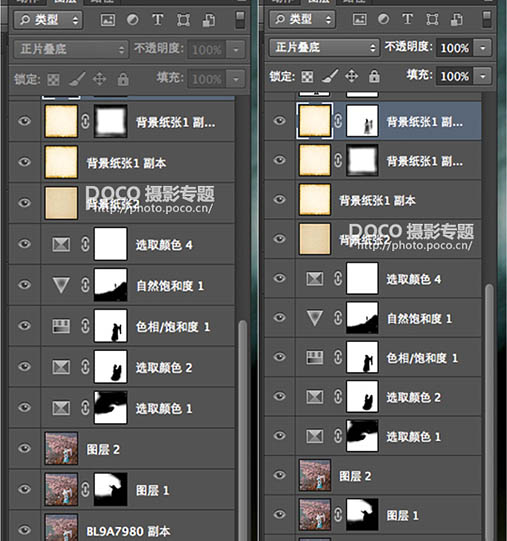Hide 自然饱和度 1 layer in left panel

(24, 285)
